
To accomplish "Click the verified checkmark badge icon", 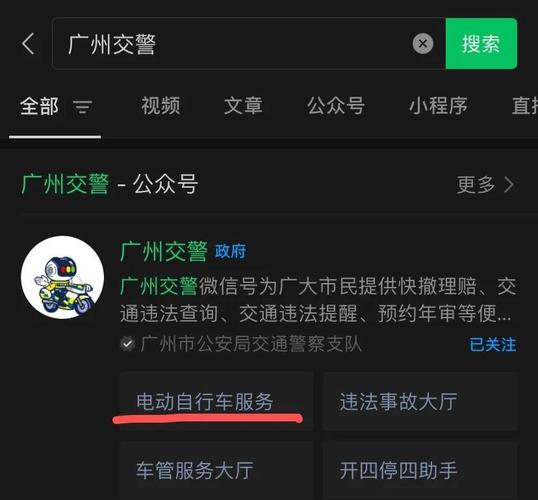I will [x=128, y=344].
